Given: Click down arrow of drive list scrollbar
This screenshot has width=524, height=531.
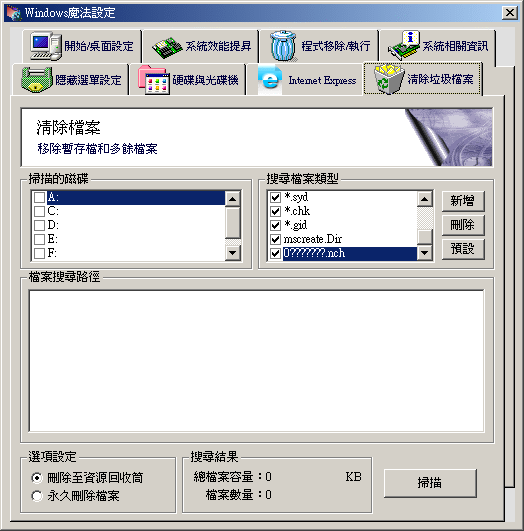Looking at the screenshot, I should click(x=233, y=253).
